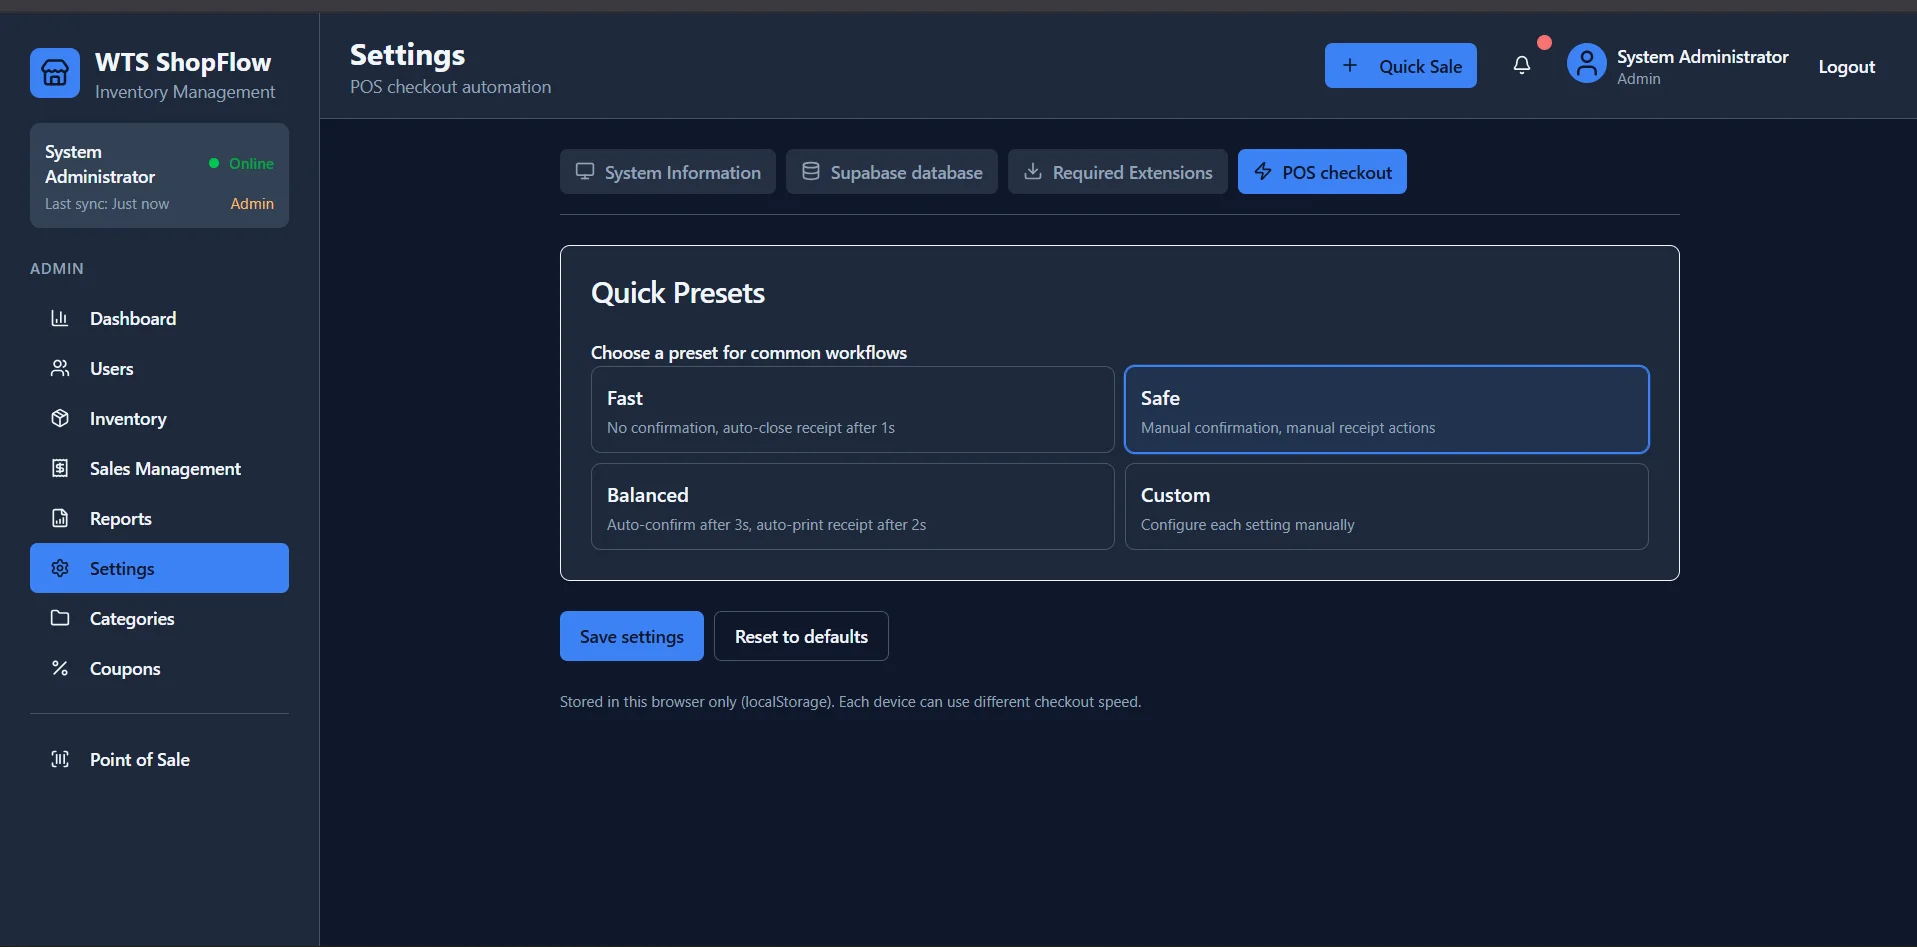This screenshot has width=1917, height=947.
Task: Start a Quick Sale
Action: pyautogui.click(x=1400, y=65)
